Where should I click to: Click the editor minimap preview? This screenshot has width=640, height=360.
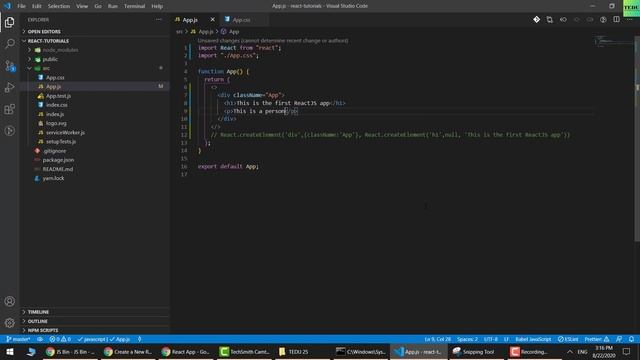[x=613, y=41]
